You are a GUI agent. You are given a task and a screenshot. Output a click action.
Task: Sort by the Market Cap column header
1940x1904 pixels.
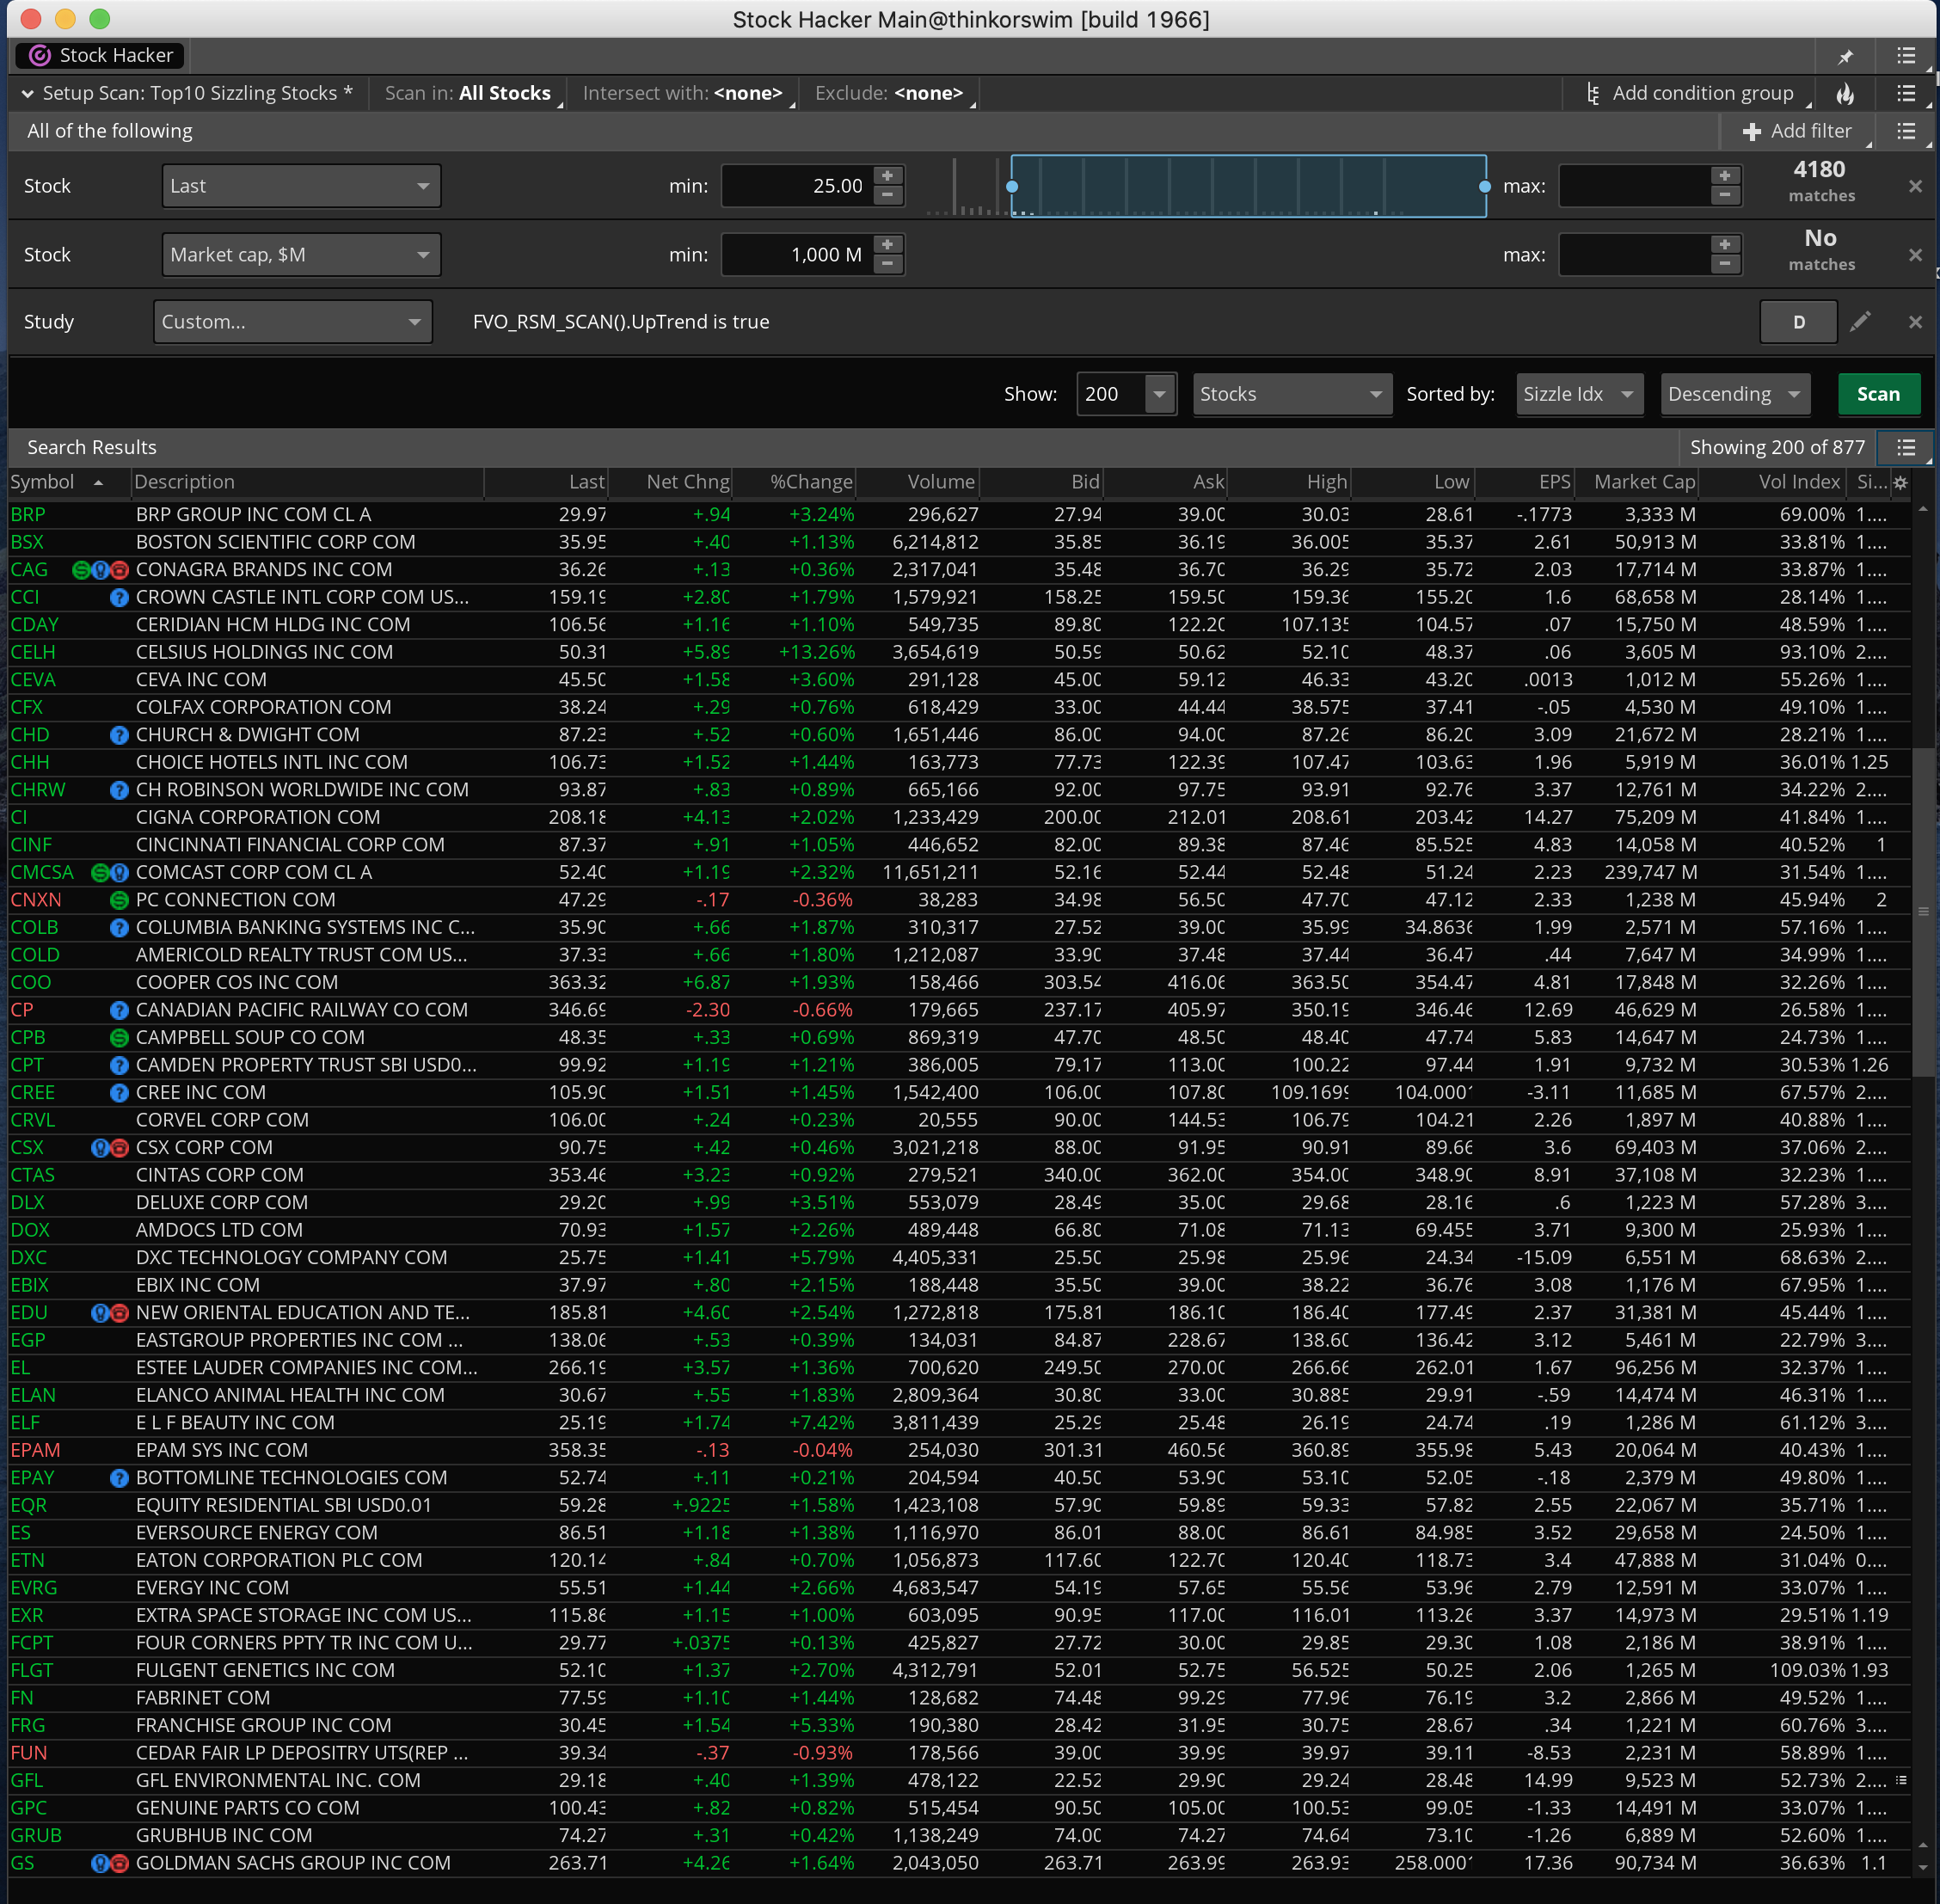point(1644,482)
